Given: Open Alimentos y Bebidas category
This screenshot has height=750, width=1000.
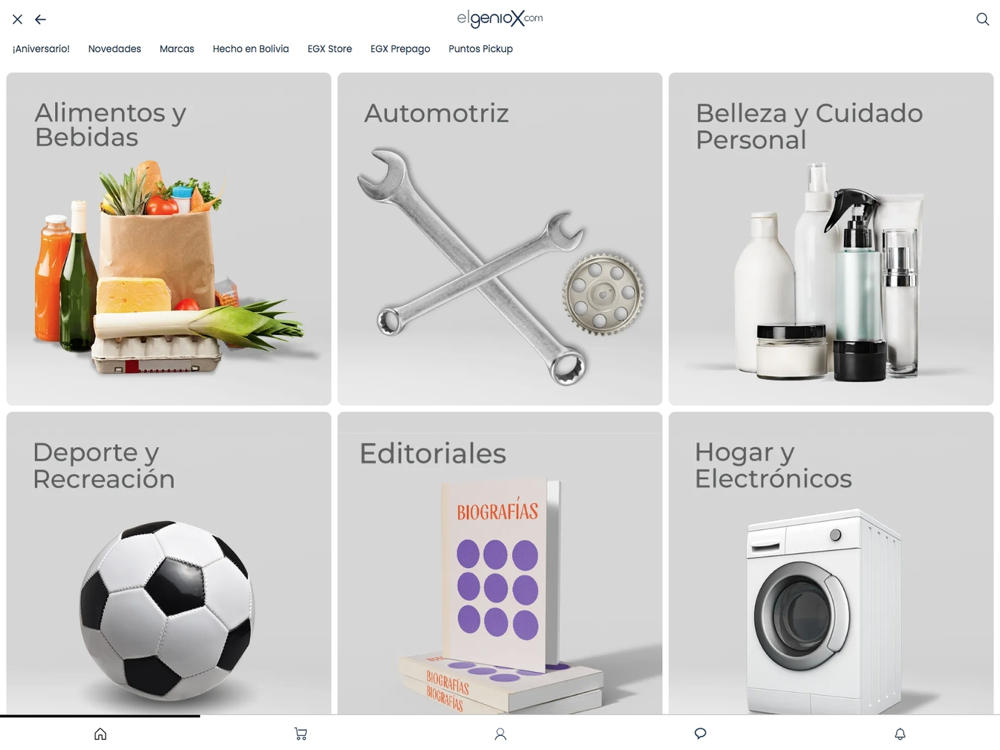Looking at the screenshot, I should pos(168,239).
